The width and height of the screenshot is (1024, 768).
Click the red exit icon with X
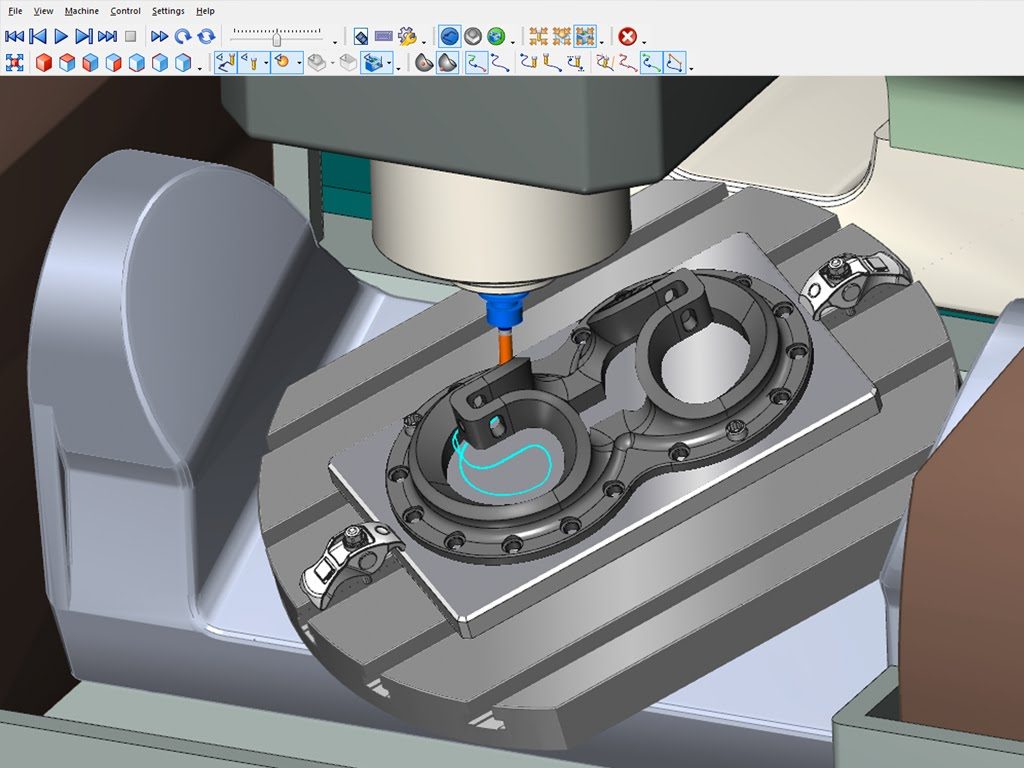[627, 37]
